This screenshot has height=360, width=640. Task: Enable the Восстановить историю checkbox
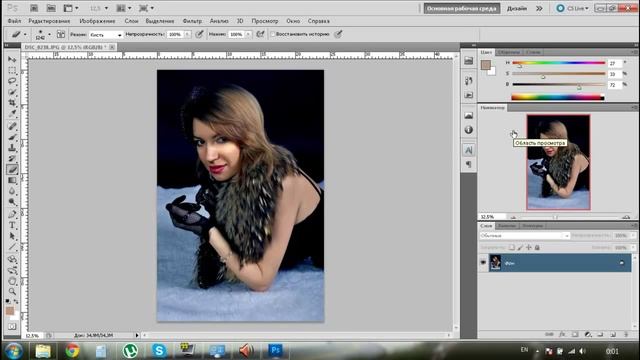pyautogui.click(x=273, y=34)
